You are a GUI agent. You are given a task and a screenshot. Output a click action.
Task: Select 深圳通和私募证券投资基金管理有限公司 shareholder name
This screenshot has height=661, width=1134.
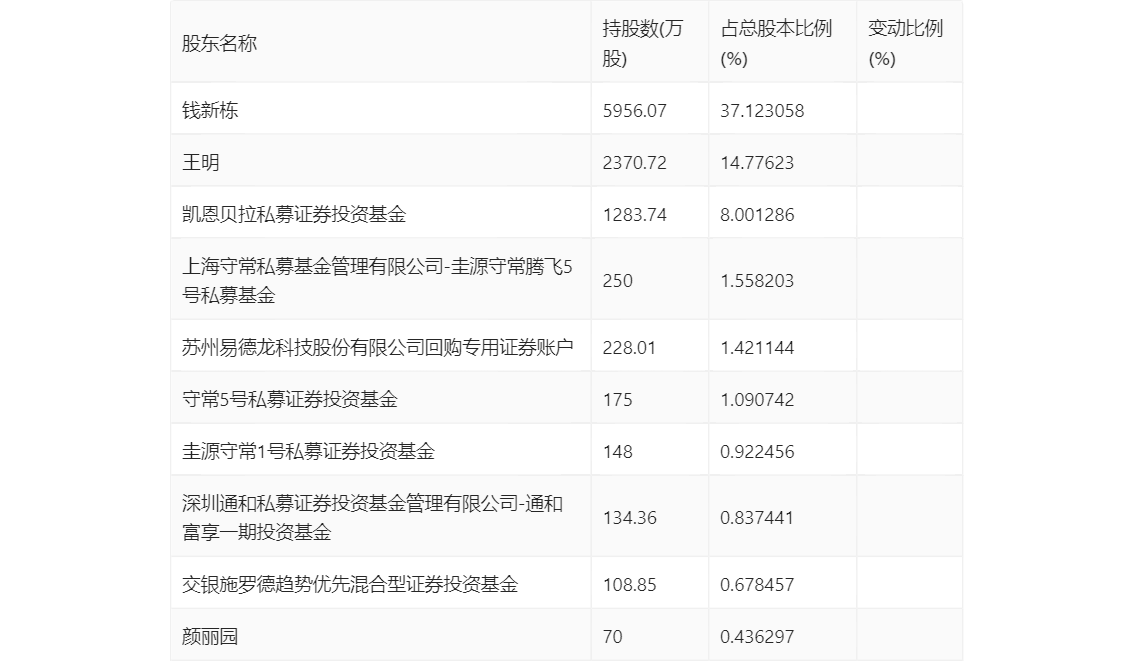point(372,518)
